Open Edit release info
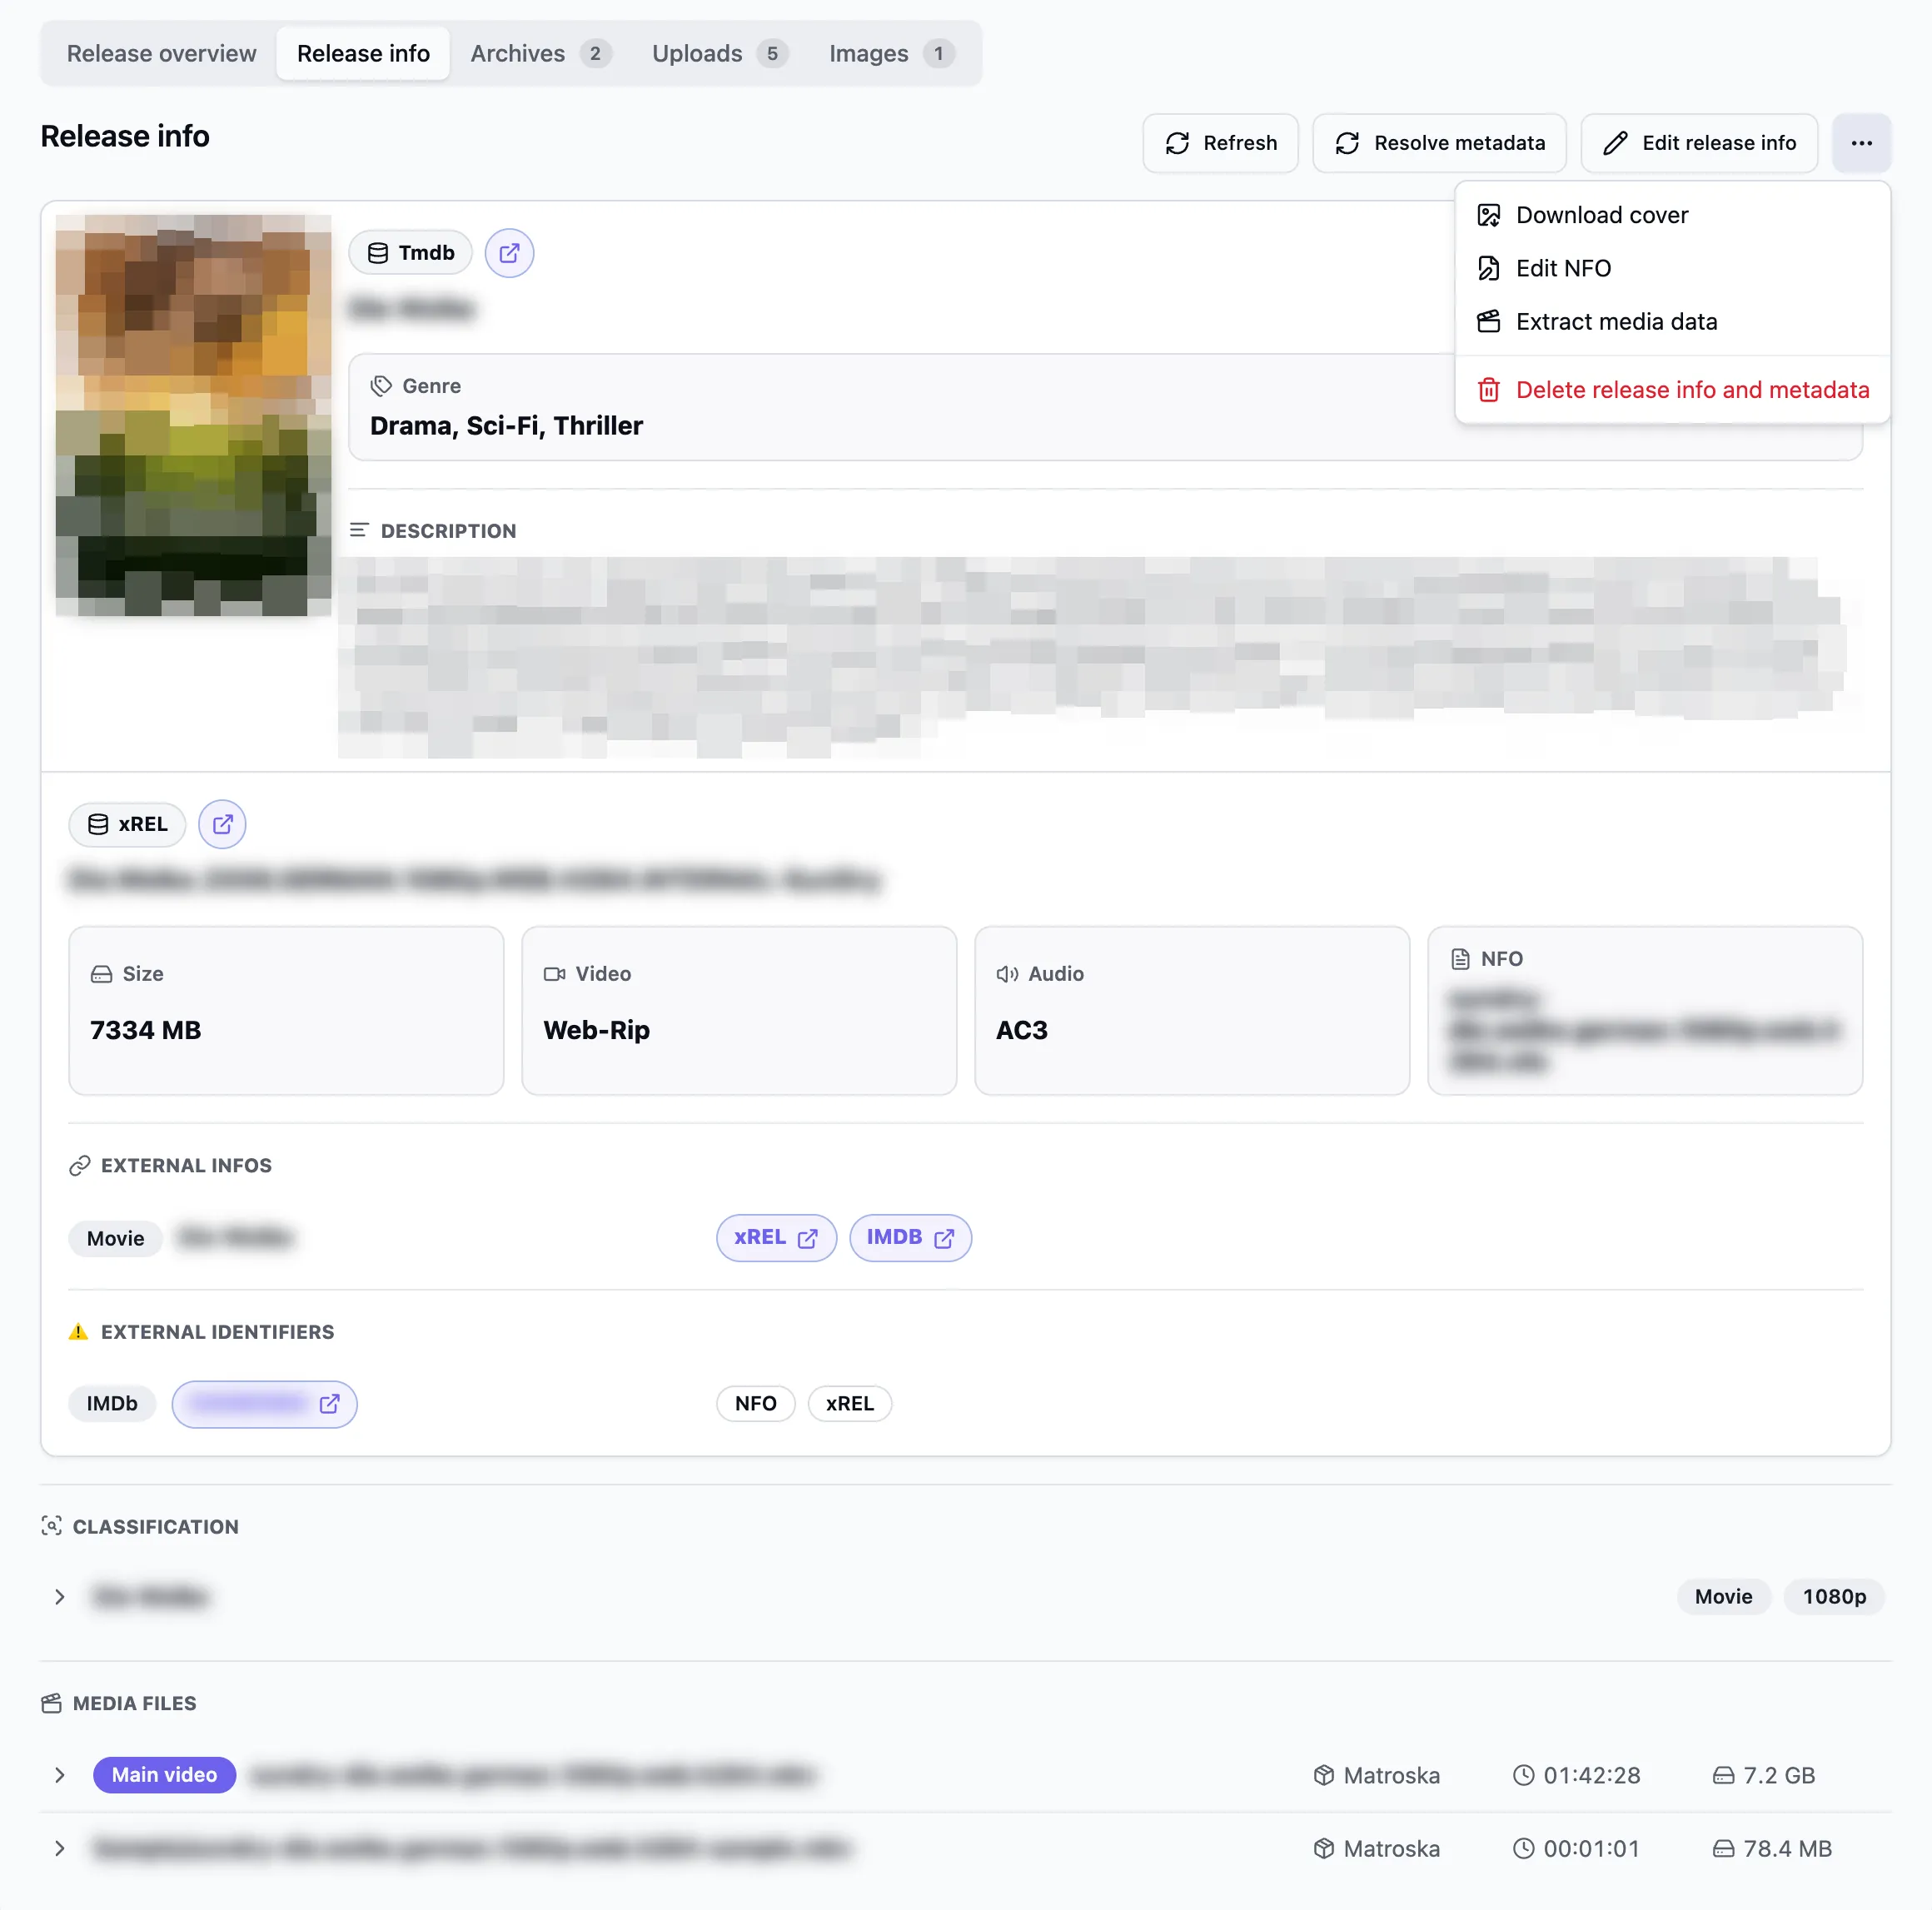The height and width of the screenshot is (1910, 1932). click(x=1699, y=143)
